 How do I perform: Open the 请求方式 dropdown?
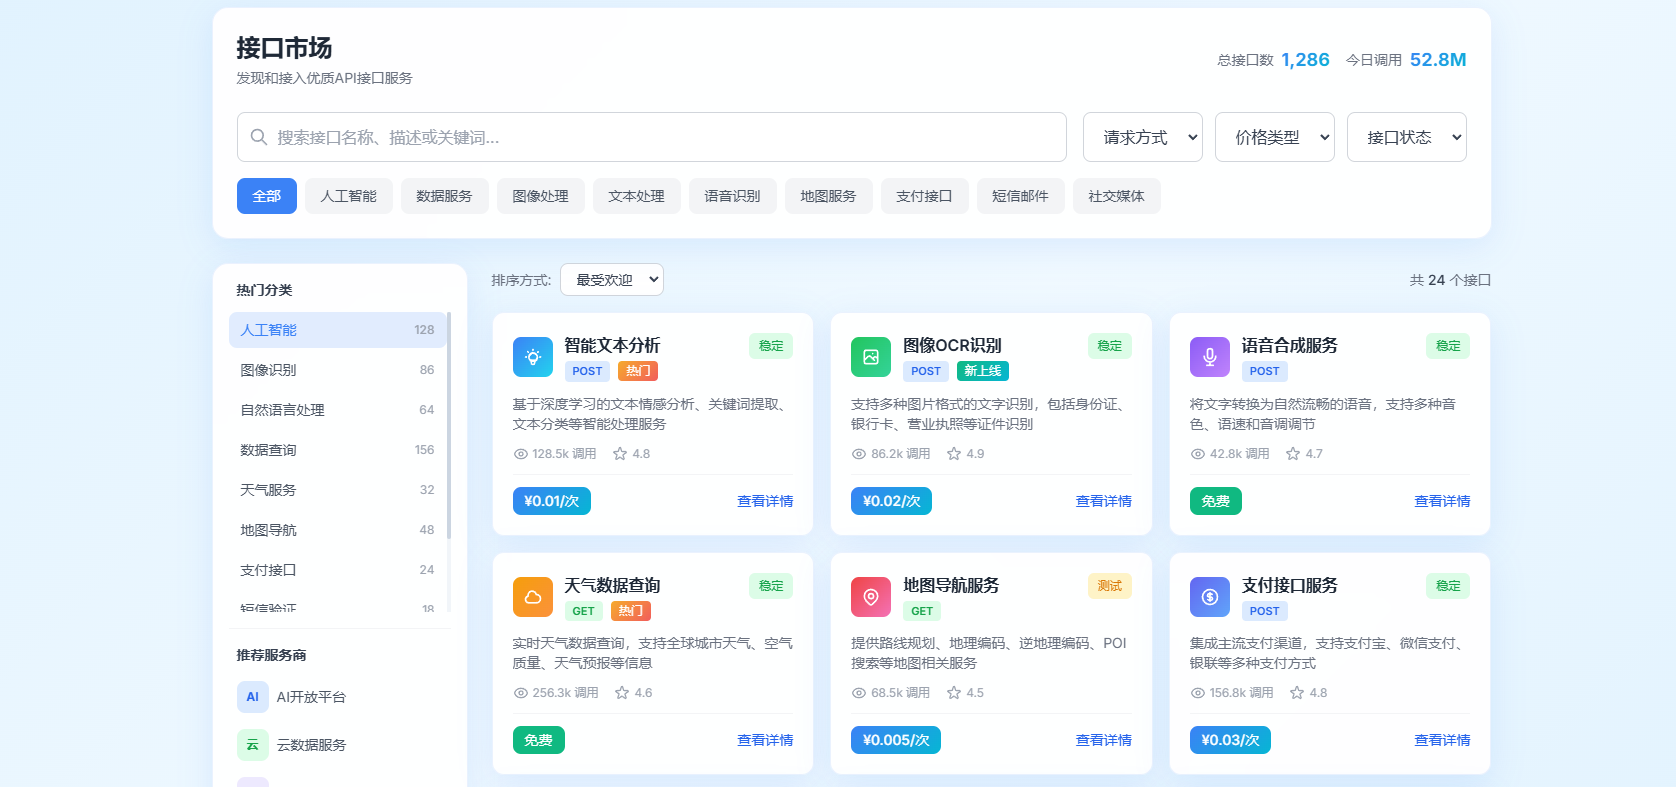(1143, 137)
